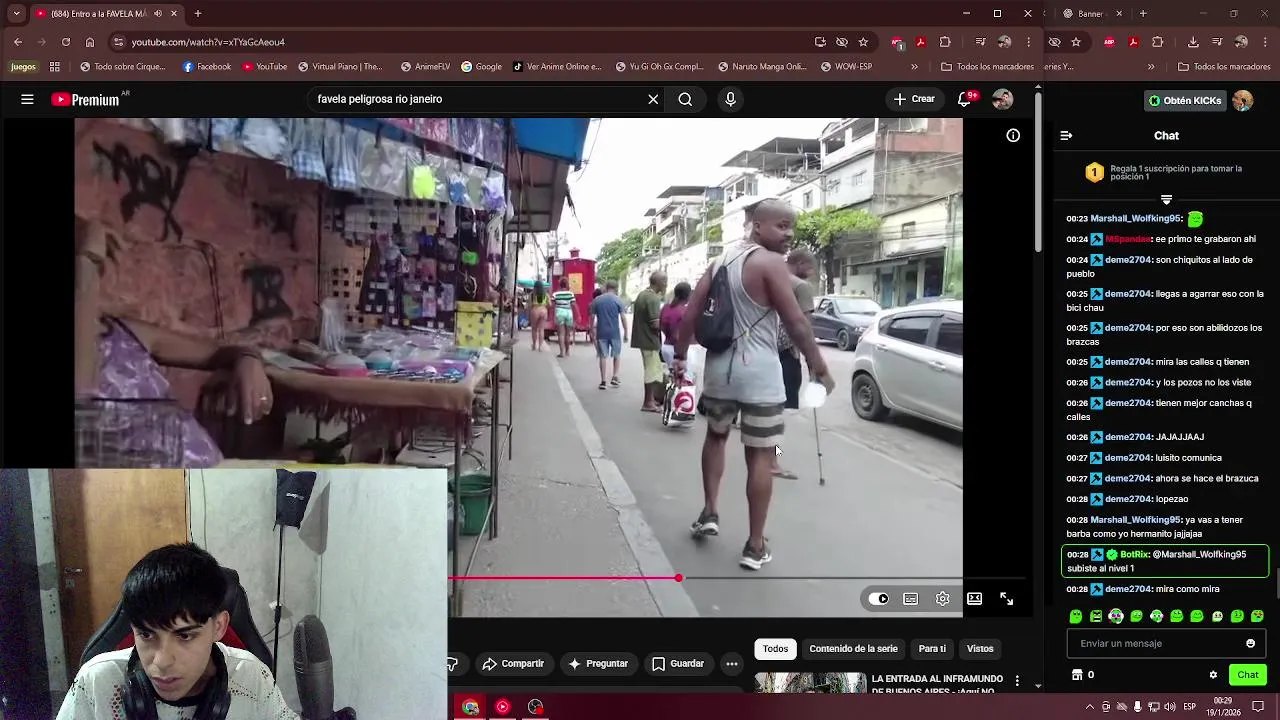Toggle subtitles in the video player

910,599
